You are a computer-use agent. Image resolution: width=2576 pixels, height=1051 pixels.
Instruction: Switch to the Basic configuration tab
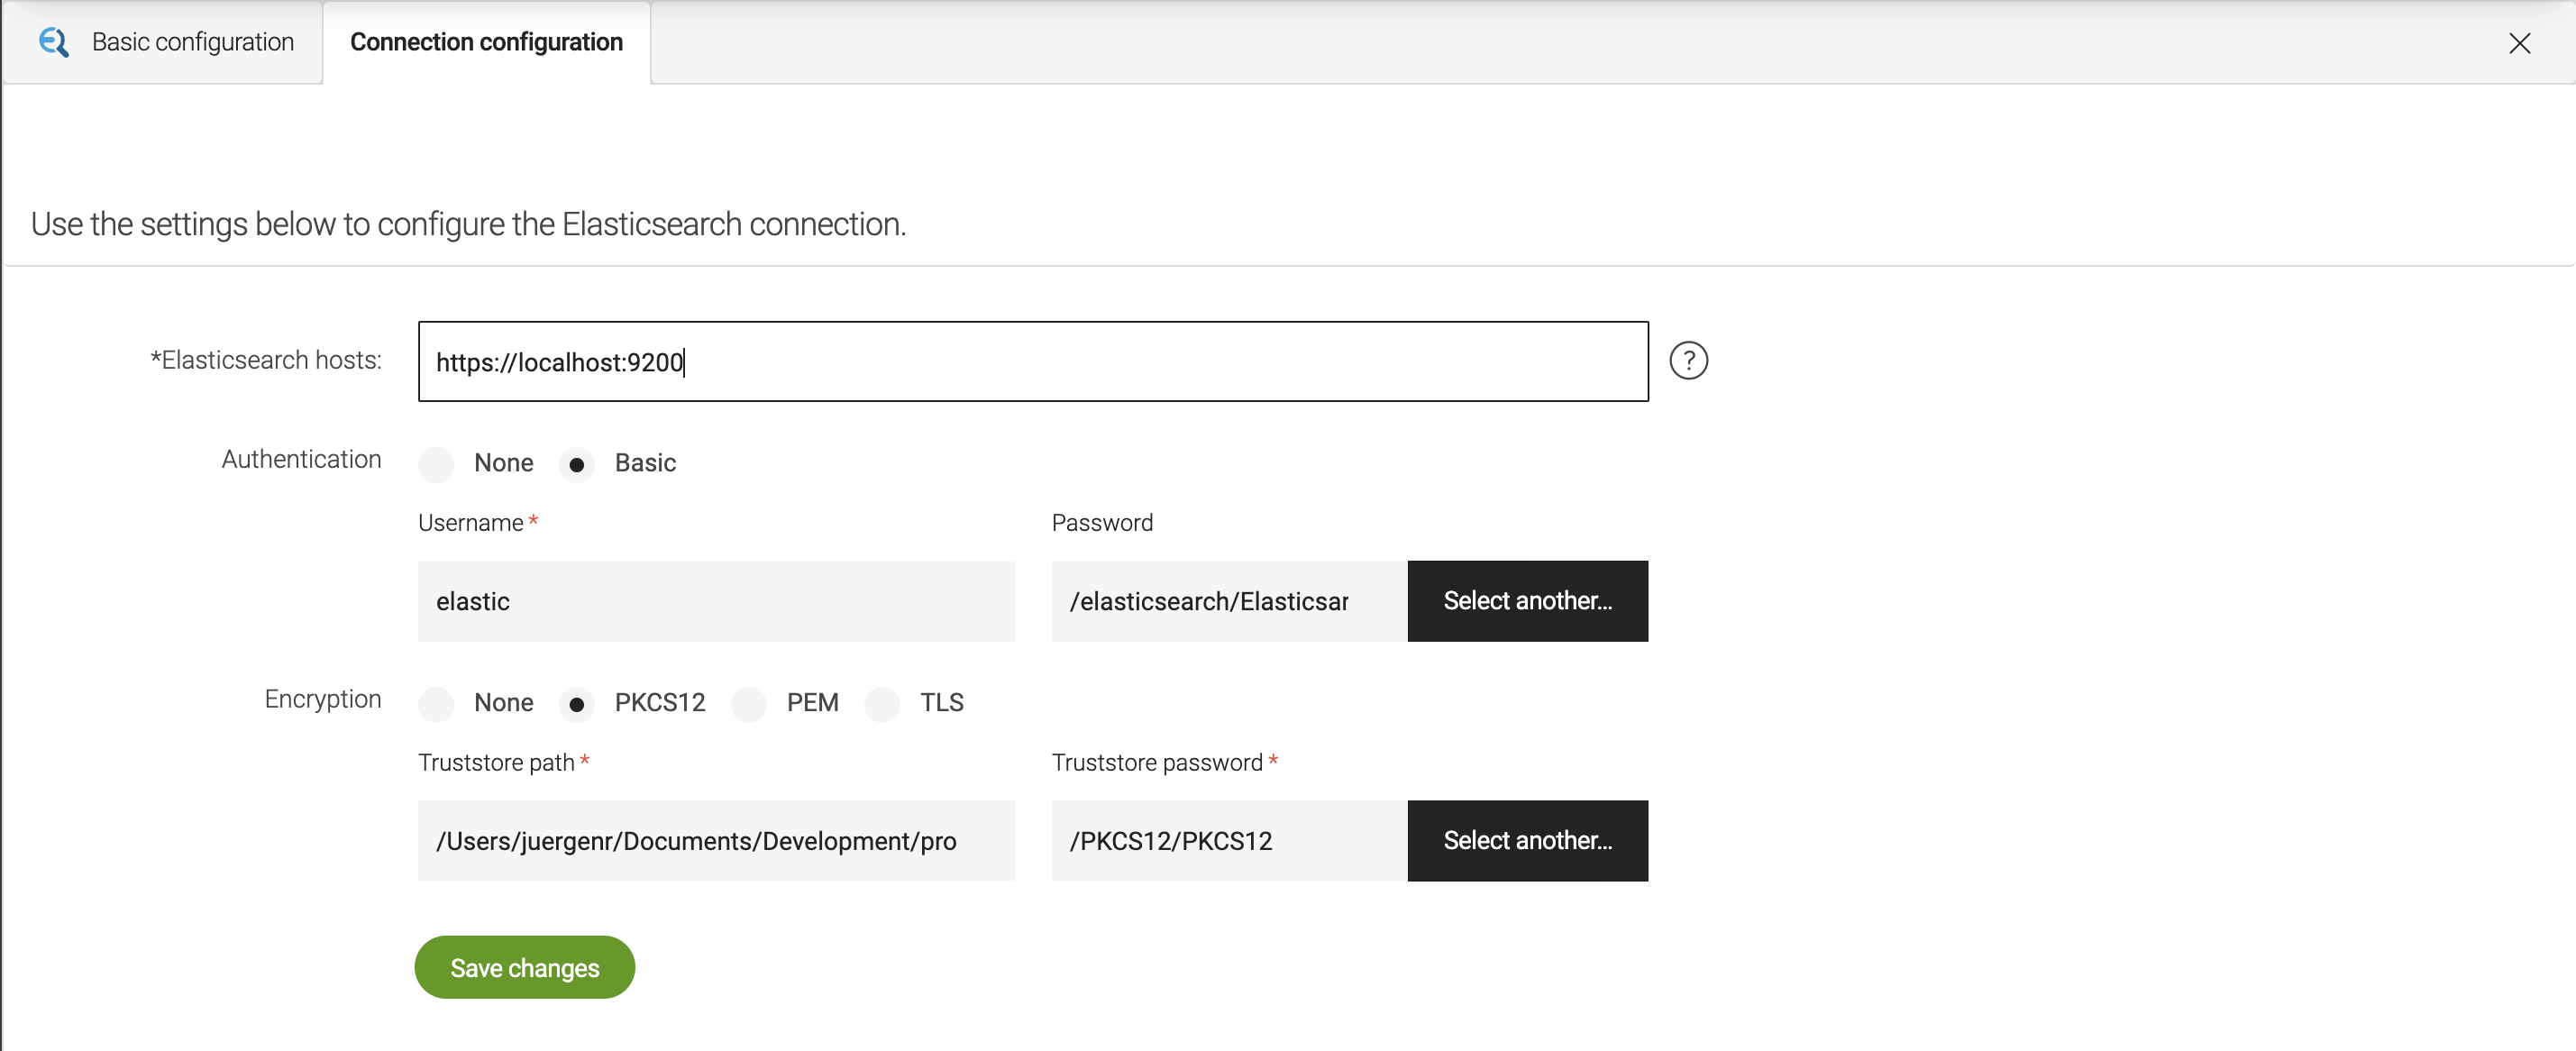[162, 42]
